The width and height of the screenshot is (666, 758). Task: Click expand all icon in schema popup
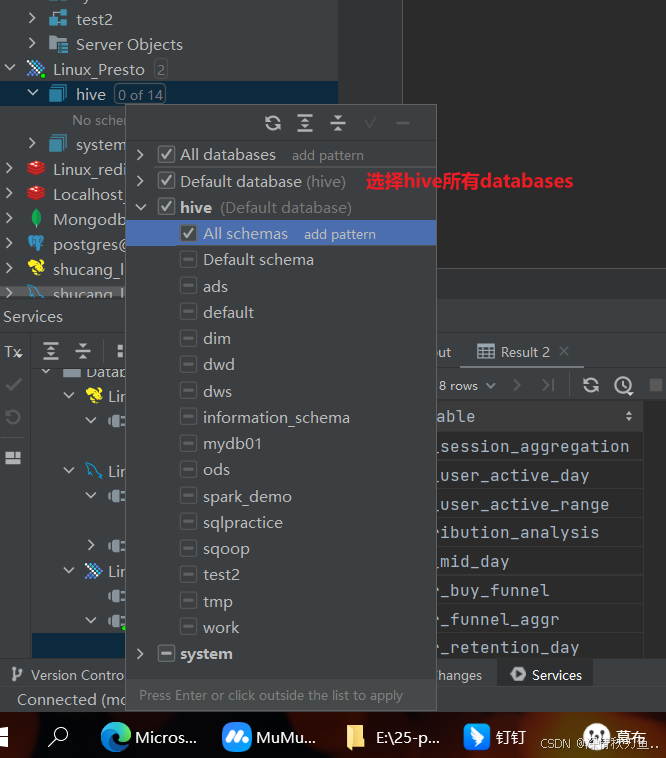tap(305, 123)
